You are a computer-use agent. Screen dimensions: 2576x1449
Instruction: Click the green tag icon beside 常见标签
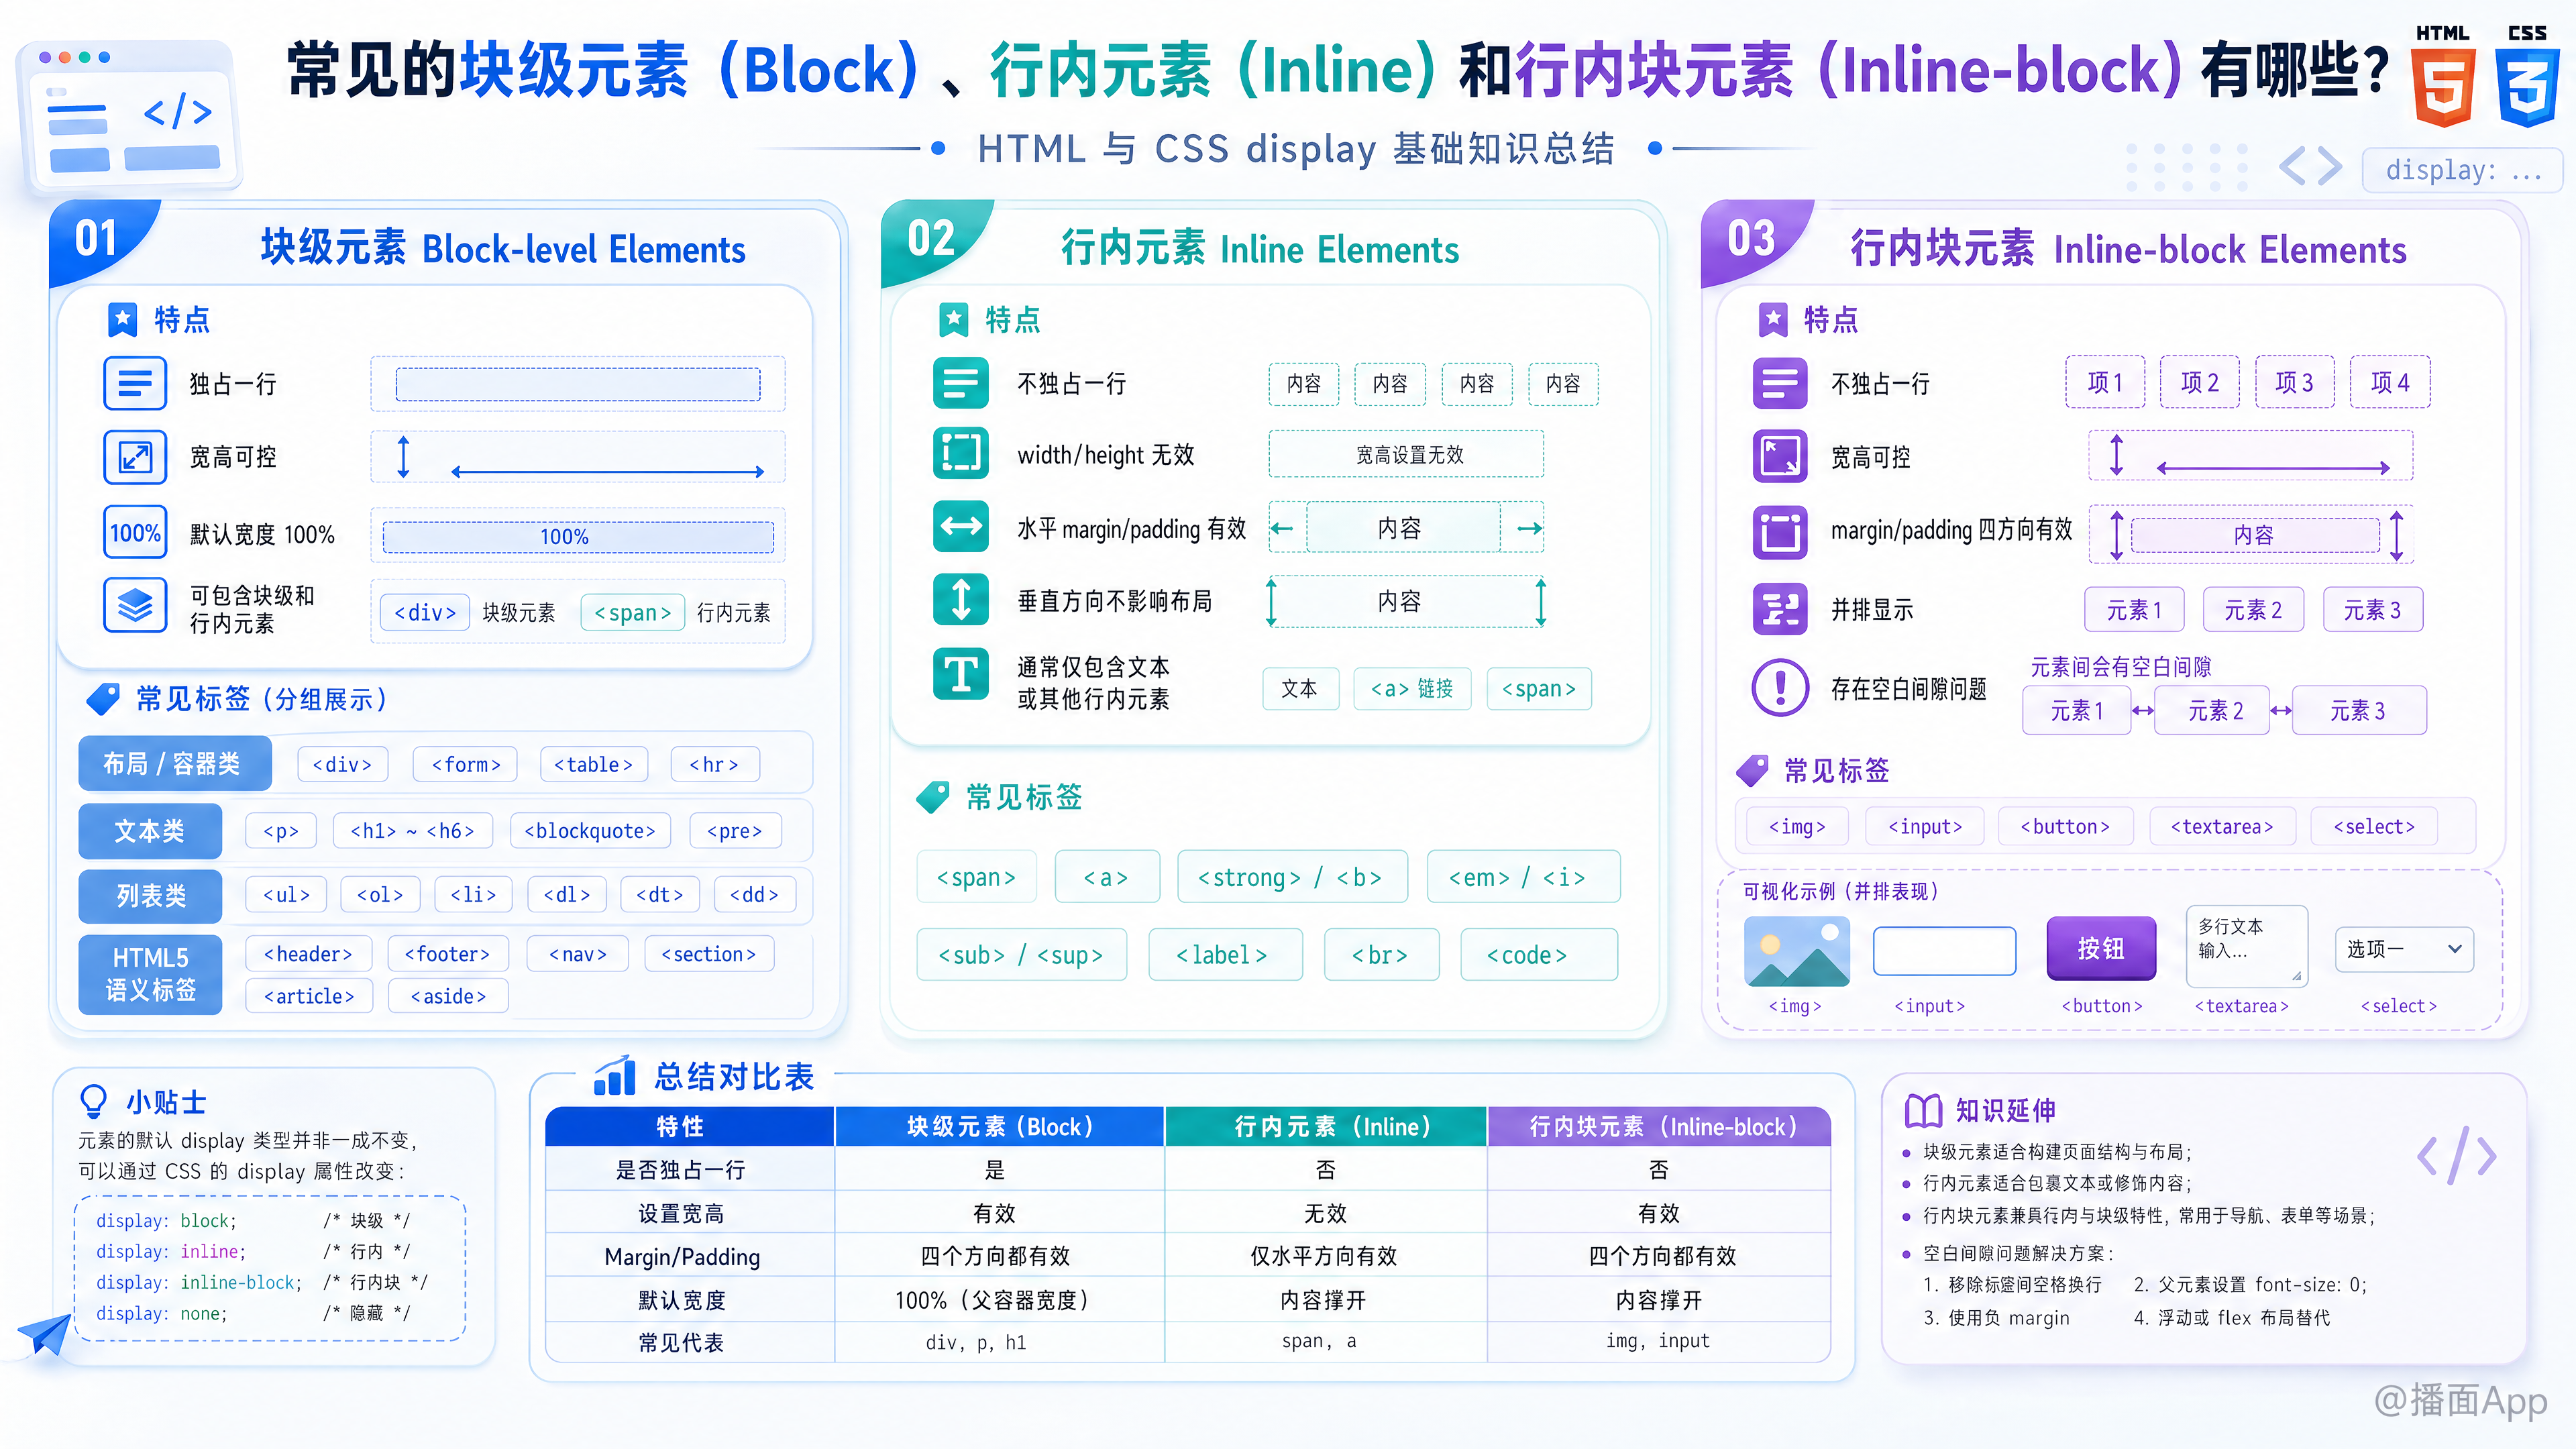click(933, 797)
